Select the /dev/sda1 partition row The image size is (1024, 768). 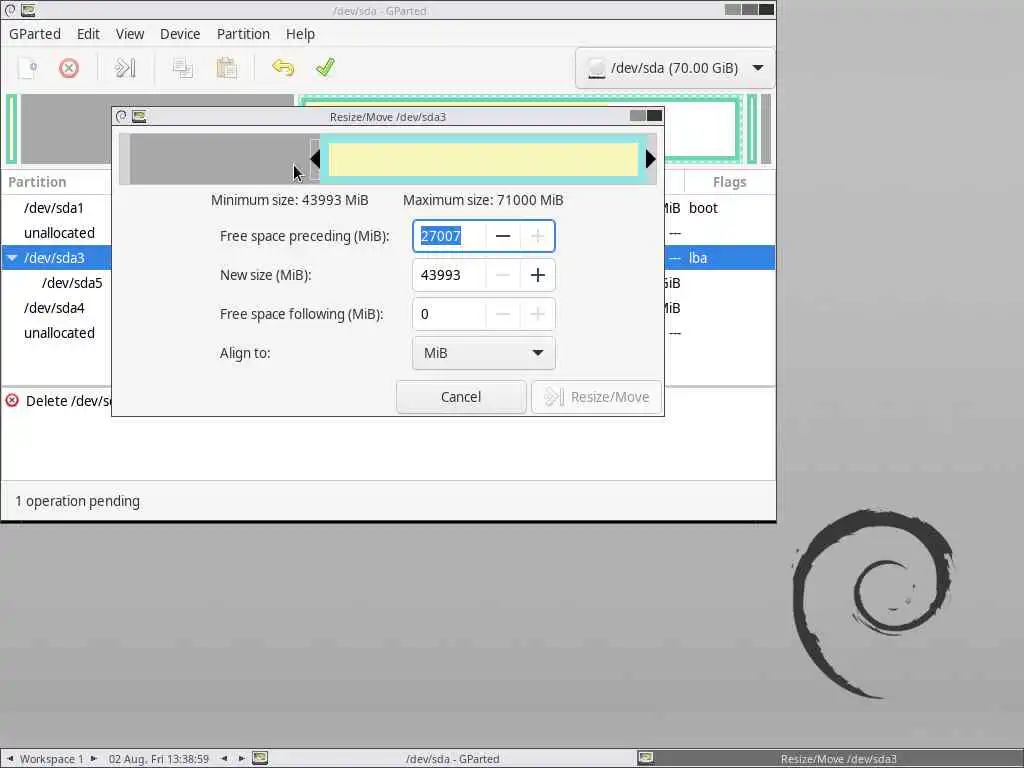coord(56,208)
